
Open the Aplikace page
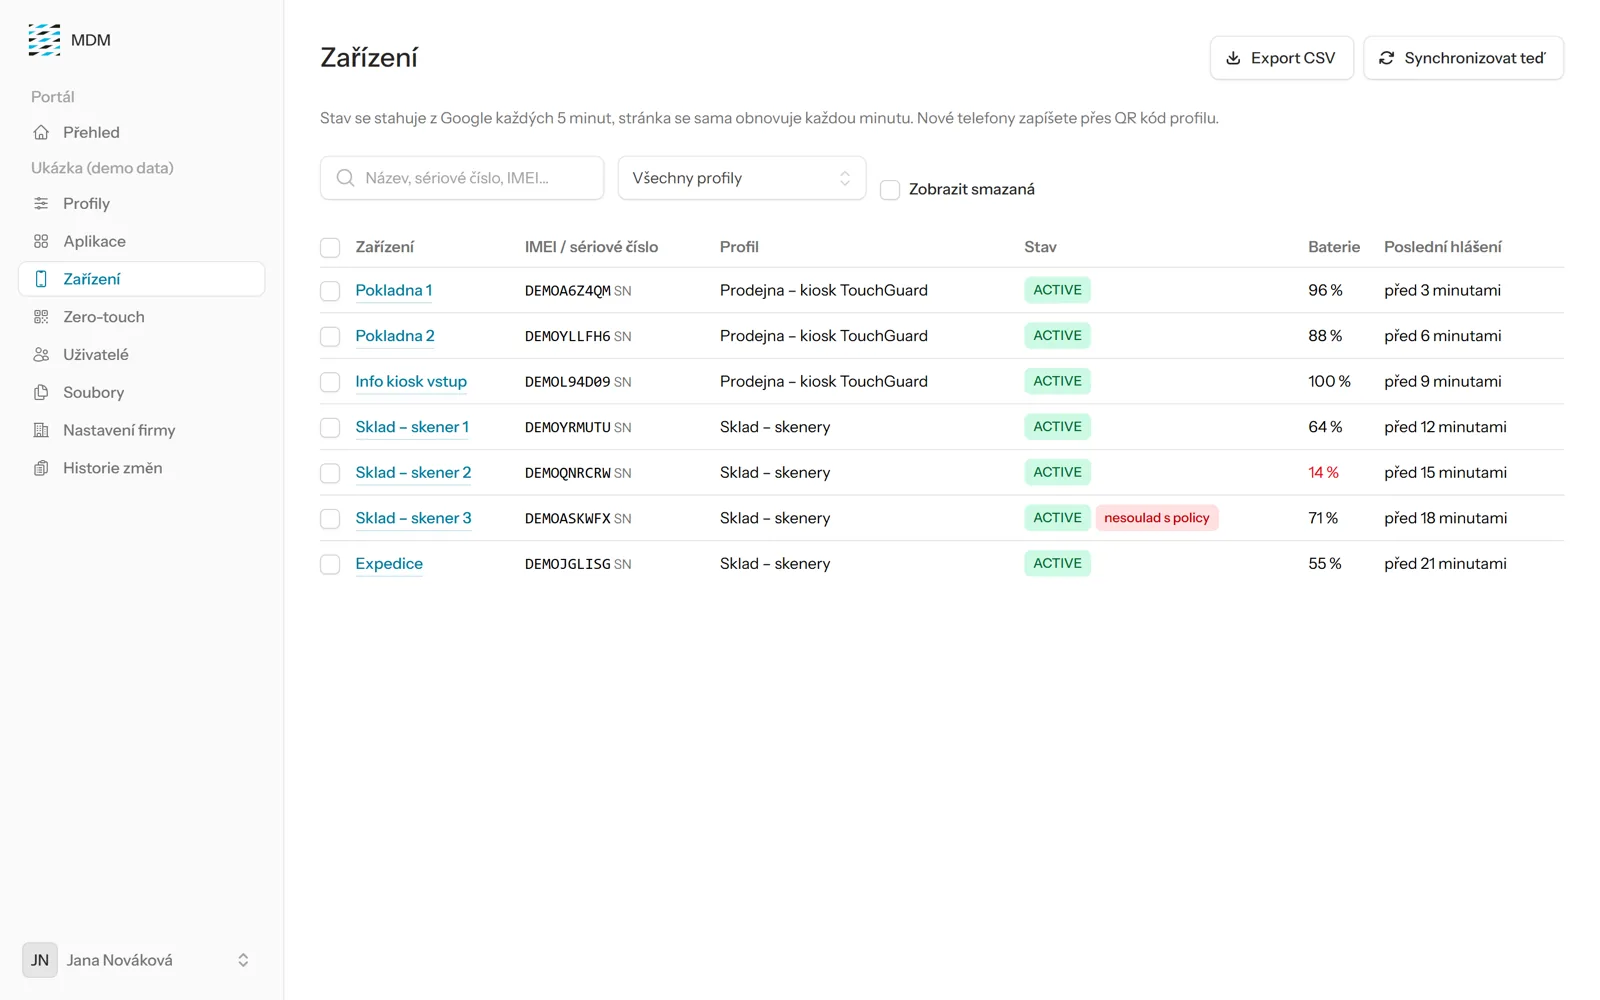click(x=141, y=241)
